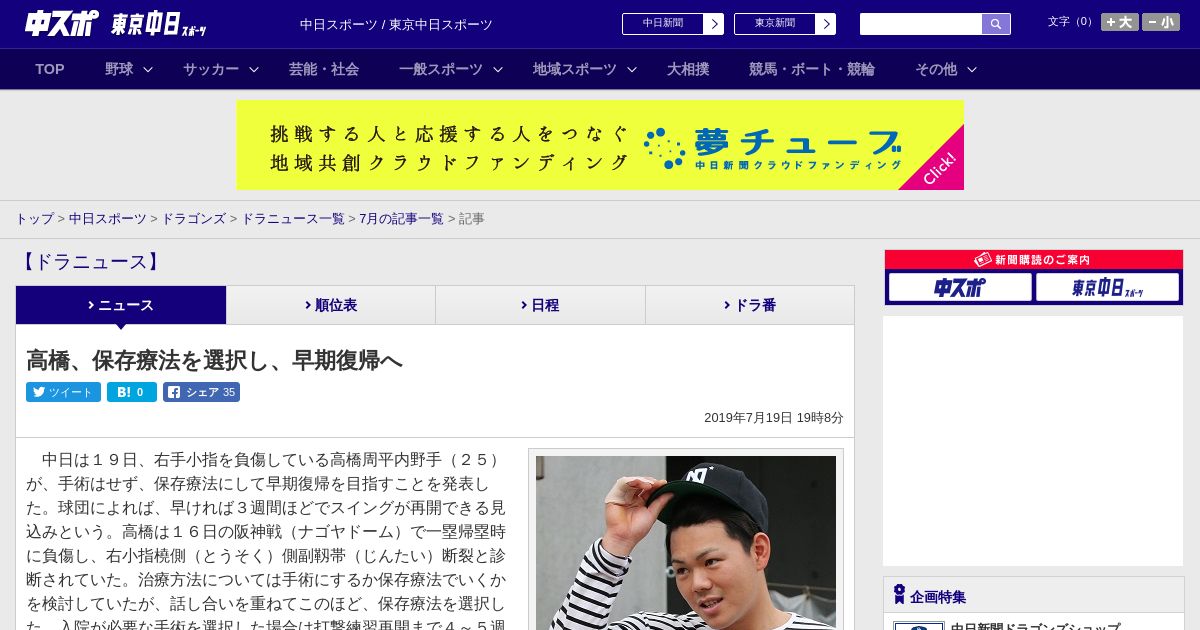Go to the TOP navigation item
This screenshot has width=1200, height=630.
(50, 69)
